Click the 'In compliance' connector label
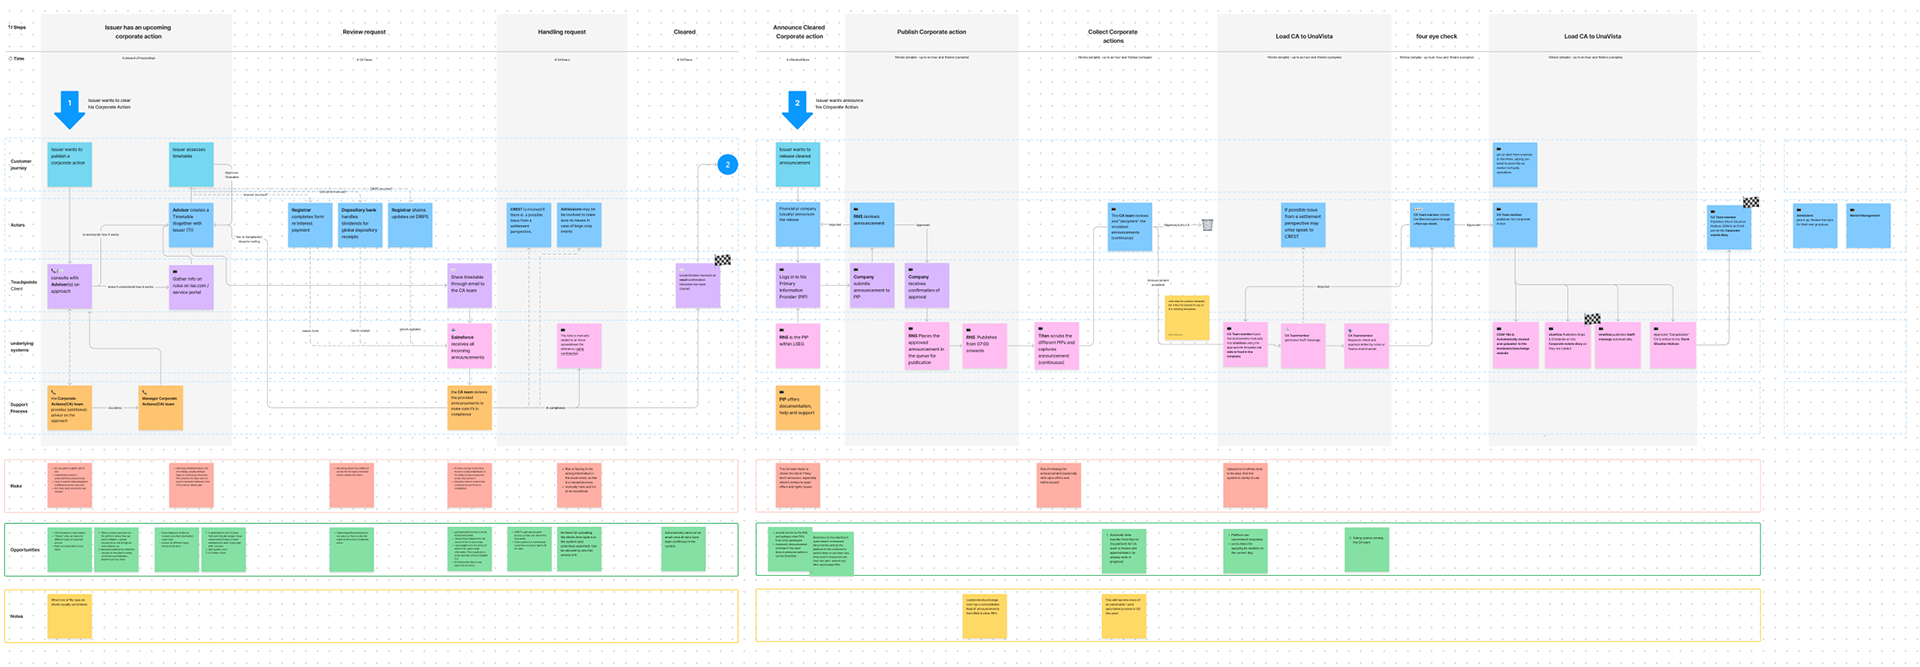Viewport: 1920px width, 667px height. tap(556, 407)
